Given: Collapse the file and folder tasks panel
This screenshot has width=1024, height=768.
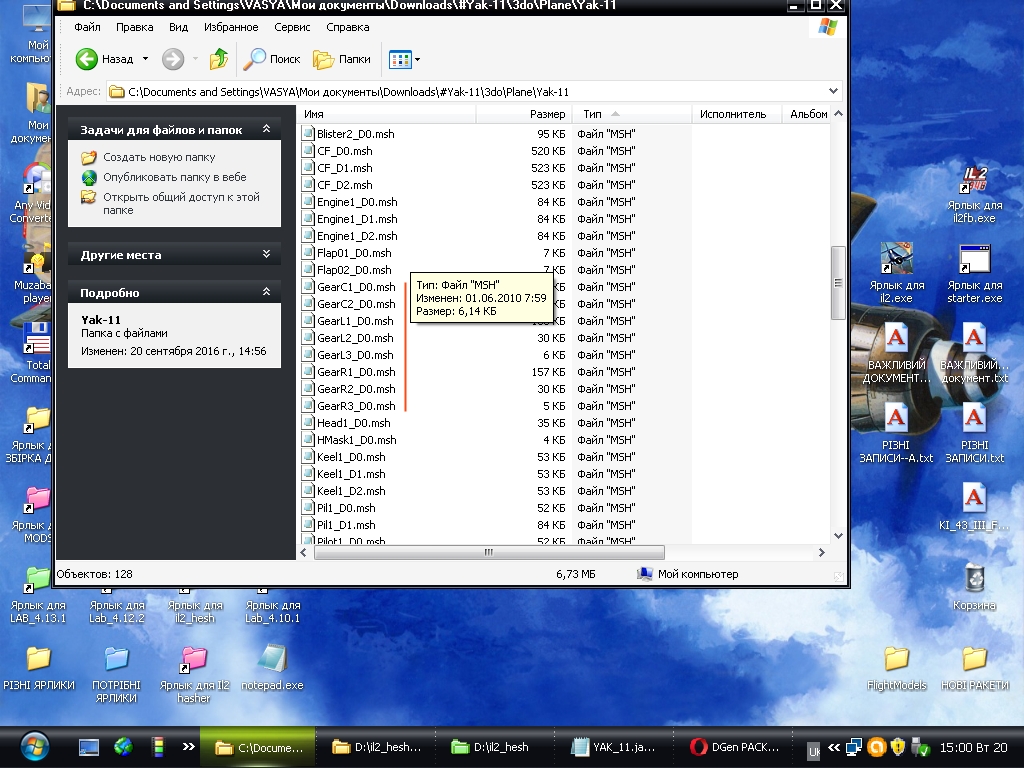Looking at the screenshot, I should [266, 130].
